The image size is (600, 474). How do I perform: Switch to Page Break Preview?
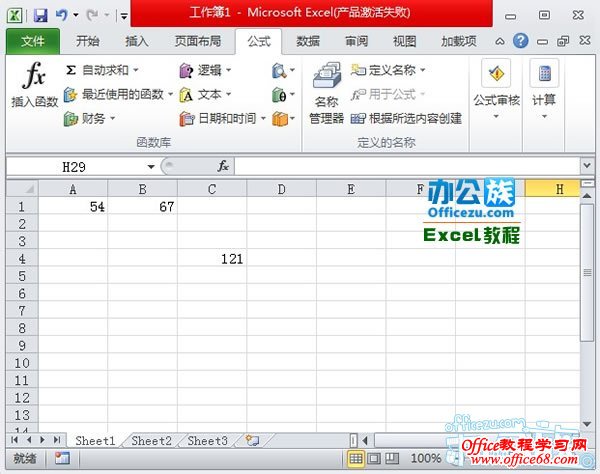tap(392, 458)
